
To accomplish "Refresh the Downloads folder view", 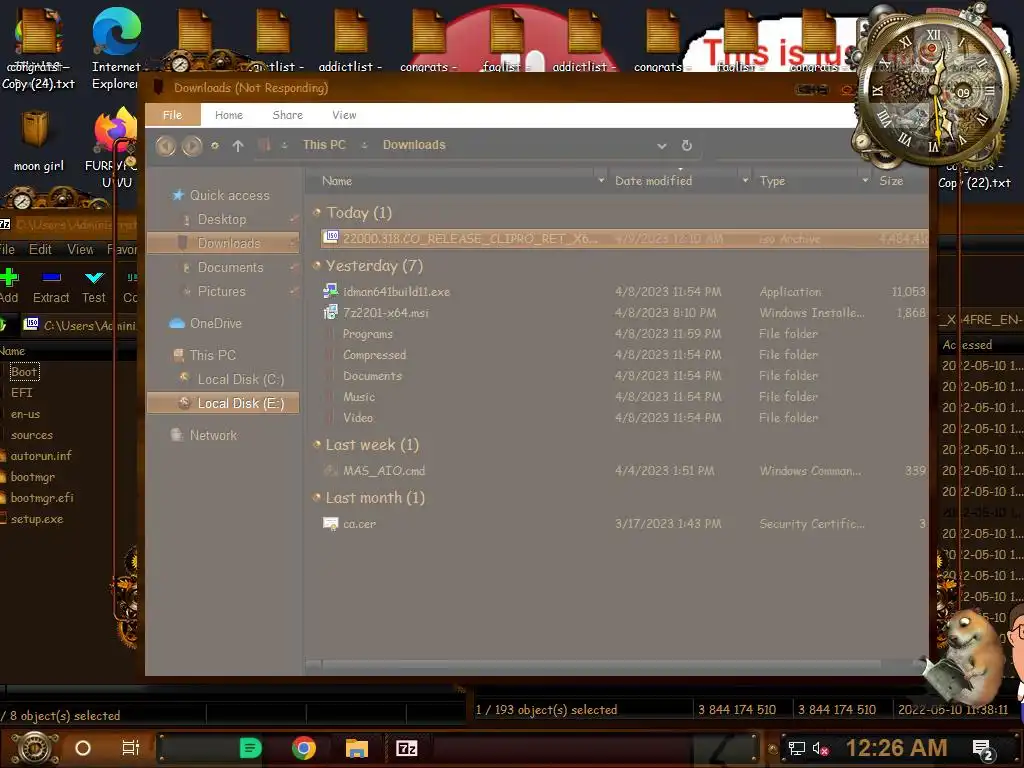I will point(686,145).
